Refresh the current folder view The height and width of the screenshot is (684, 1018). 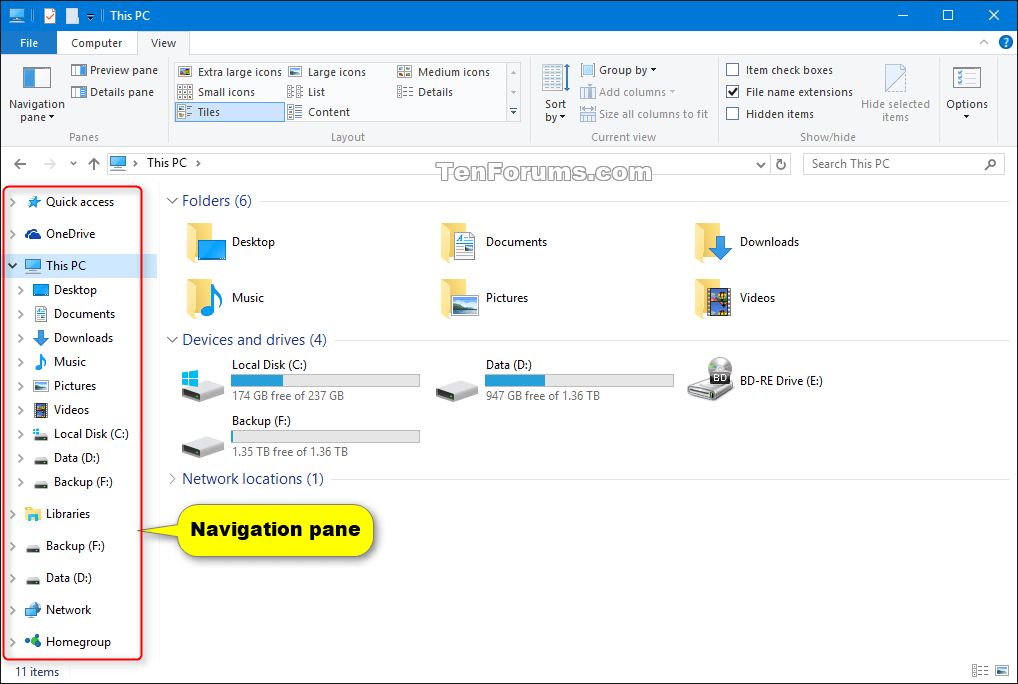click(781, 163)
